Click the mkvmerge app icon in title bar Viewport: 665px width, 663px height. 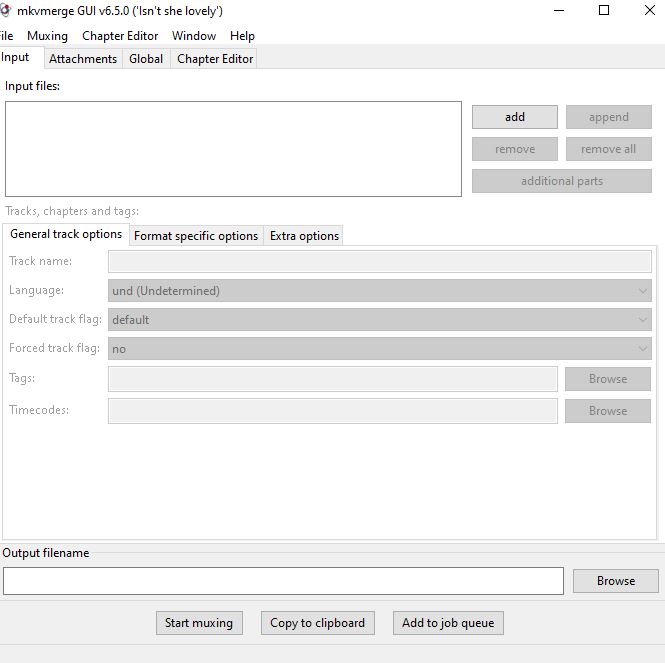click(5, 10)
